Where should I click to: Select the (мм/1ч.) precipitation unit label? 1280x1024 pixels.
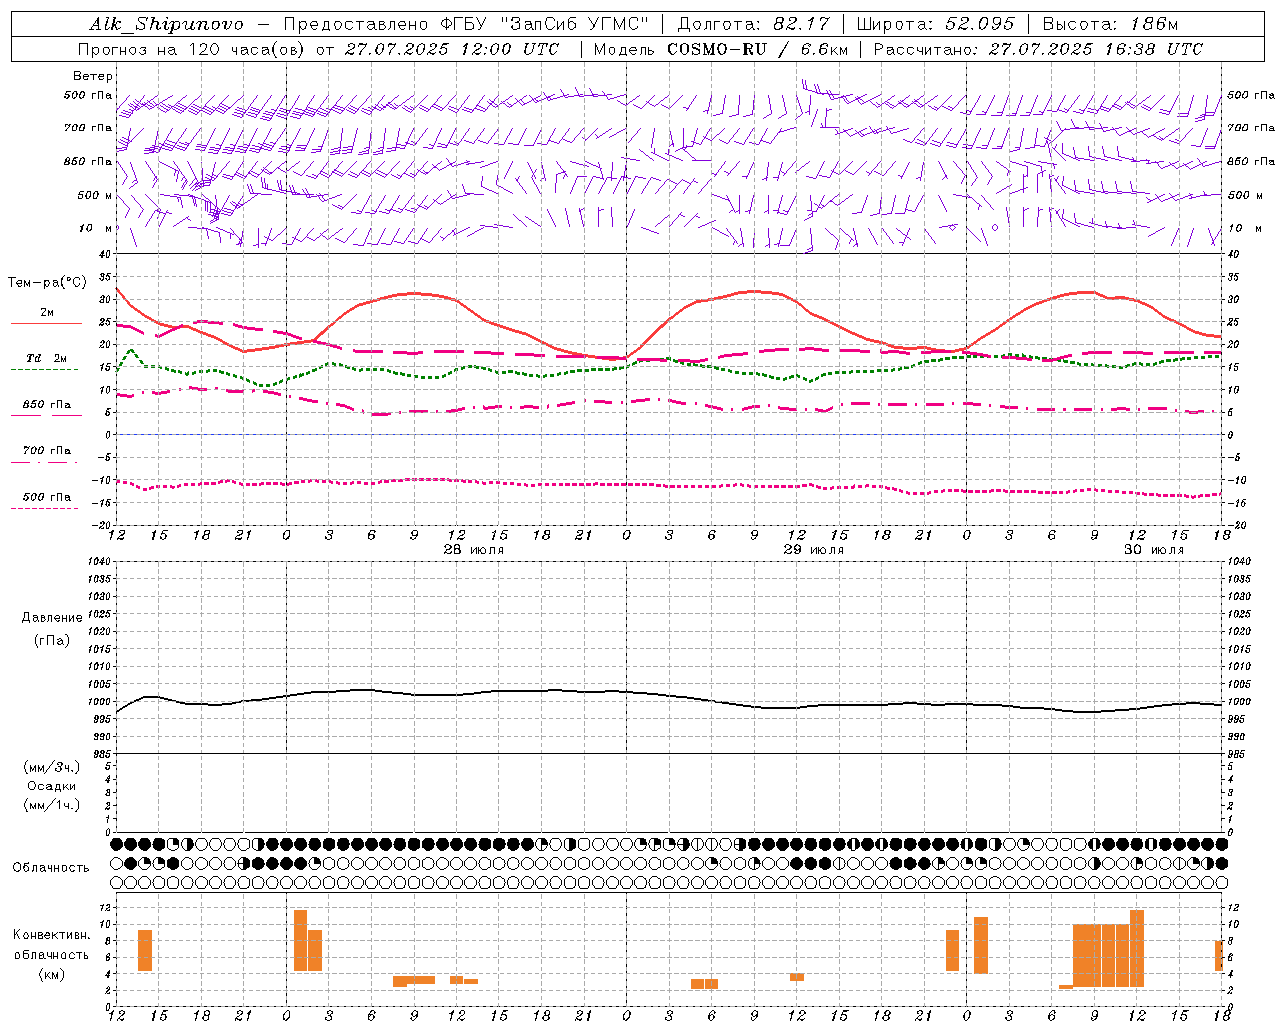(x=52, y=805)
